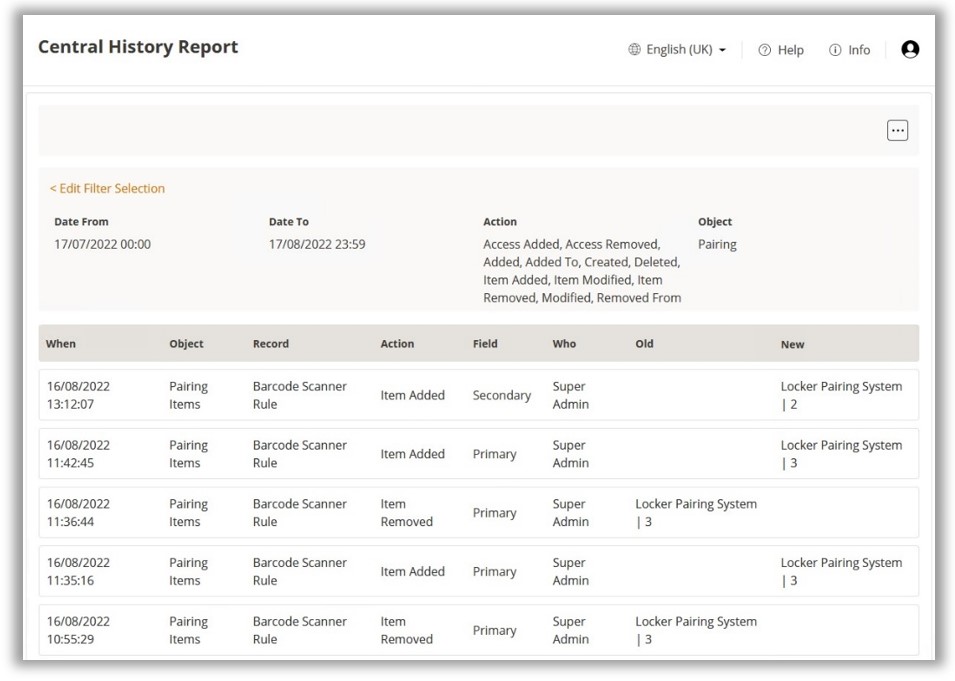Click the Object column header
The image size is (955, 681).
186,344
